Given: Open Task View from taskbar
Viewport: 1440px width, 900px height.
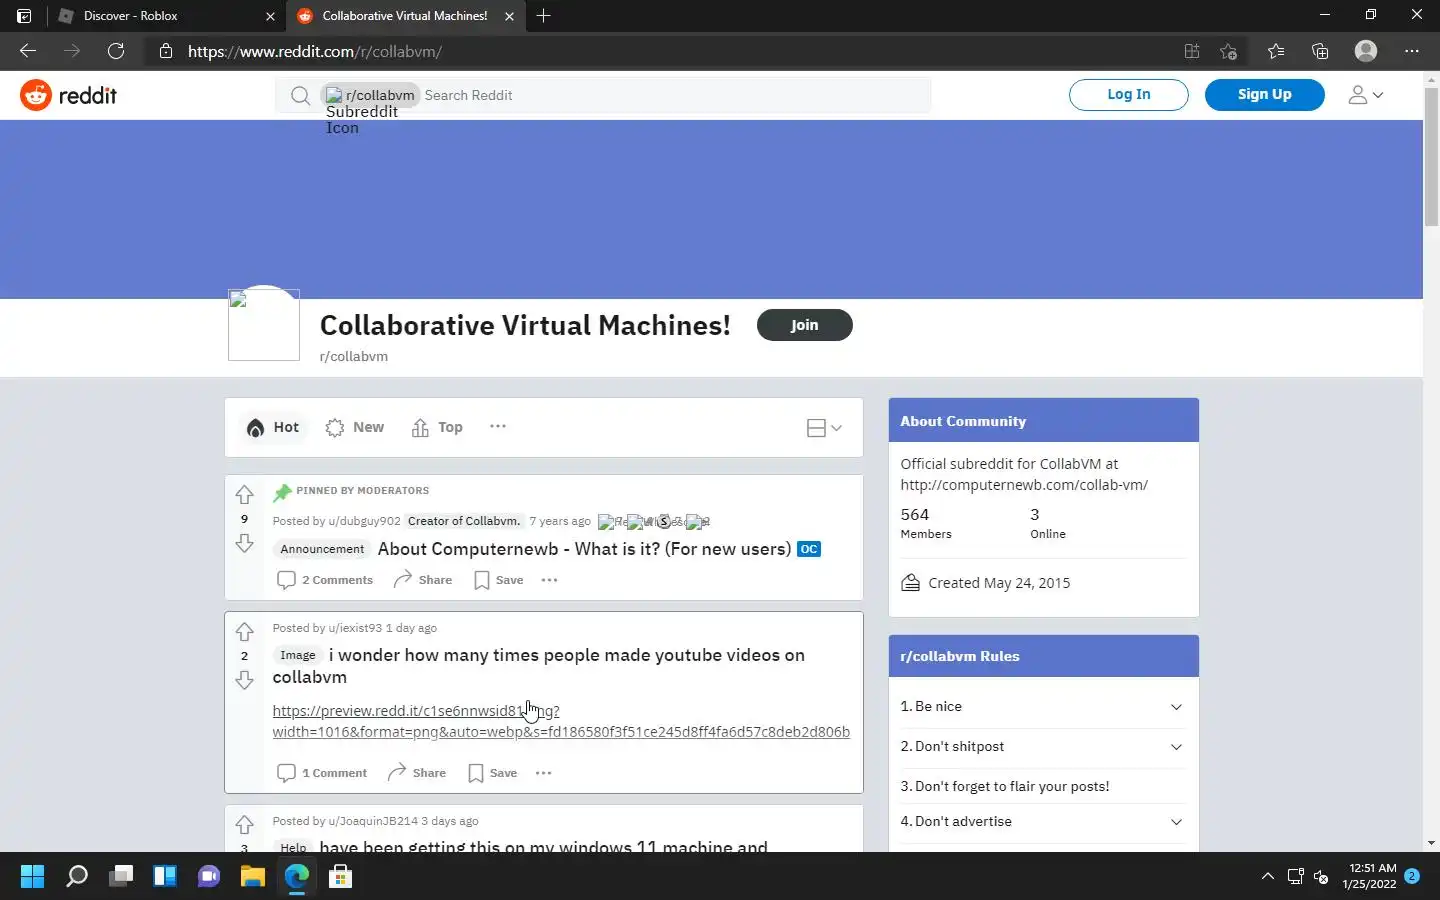Looking at the screenshot, I should [121, 877].
